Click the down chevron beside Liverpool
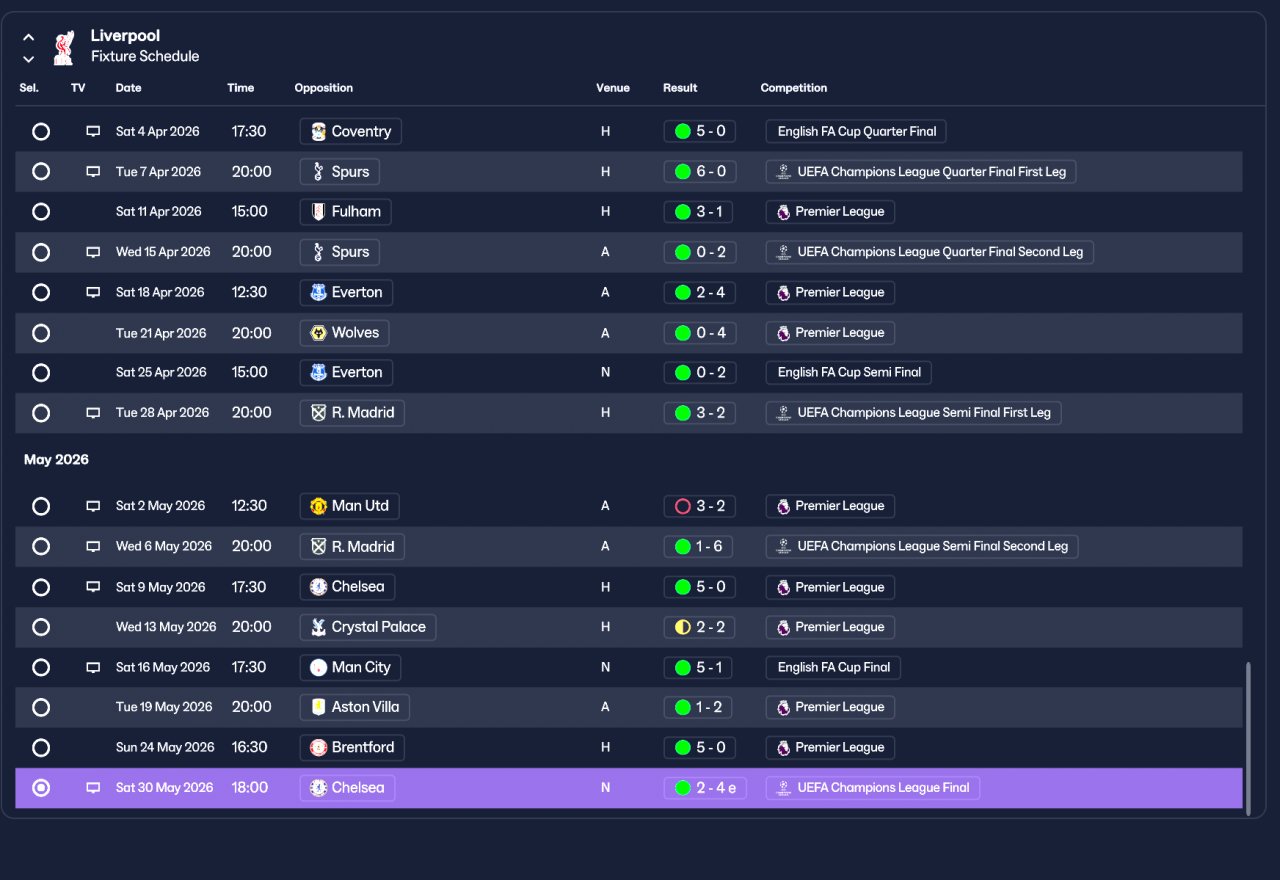1280x880 pixels. pos(29,59)
